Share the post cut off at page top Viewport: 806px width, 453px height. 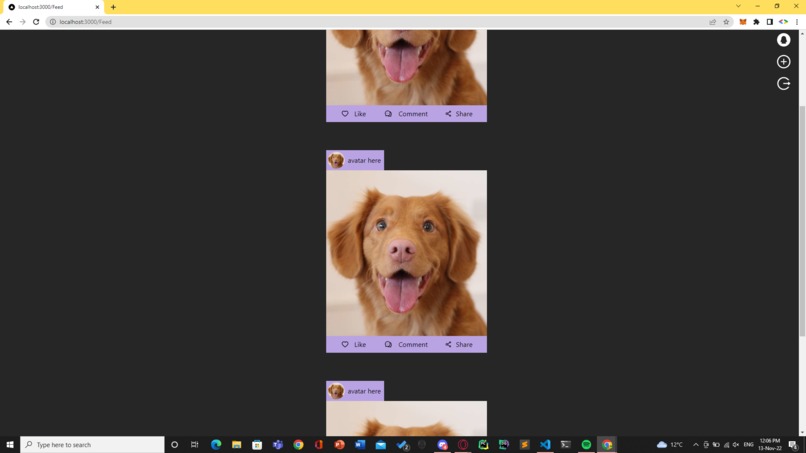(x=459, y=114)
